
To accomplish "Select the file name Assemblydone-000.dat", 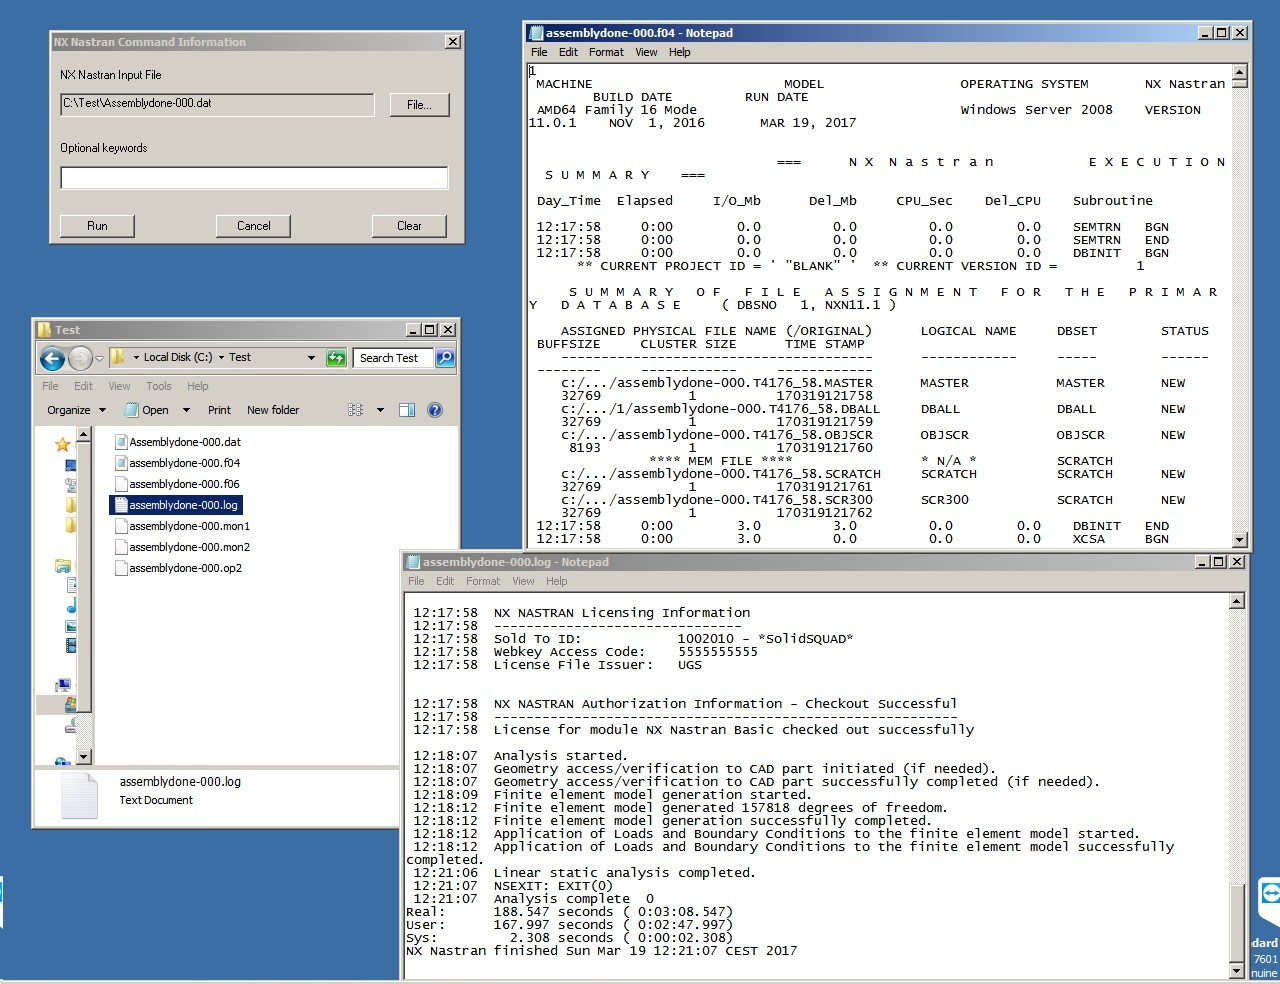I will [x=185, y=442].
